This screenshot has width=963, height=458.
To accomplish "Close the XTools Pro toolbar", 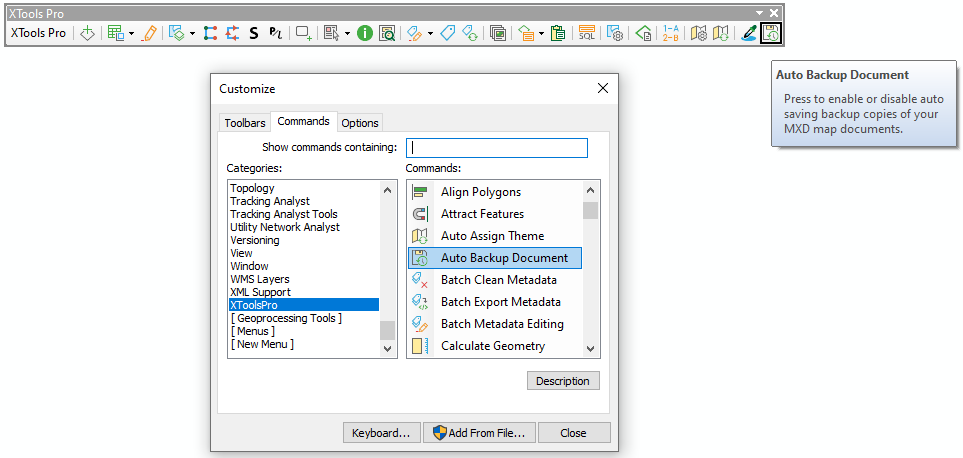I will tap(774, 13).
